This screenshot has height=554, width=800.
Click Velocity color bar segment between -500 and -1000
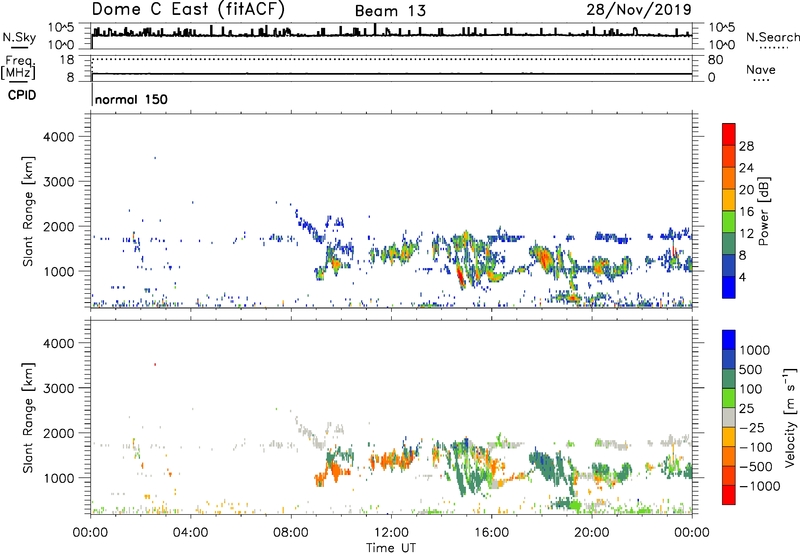tap(729, 475)
